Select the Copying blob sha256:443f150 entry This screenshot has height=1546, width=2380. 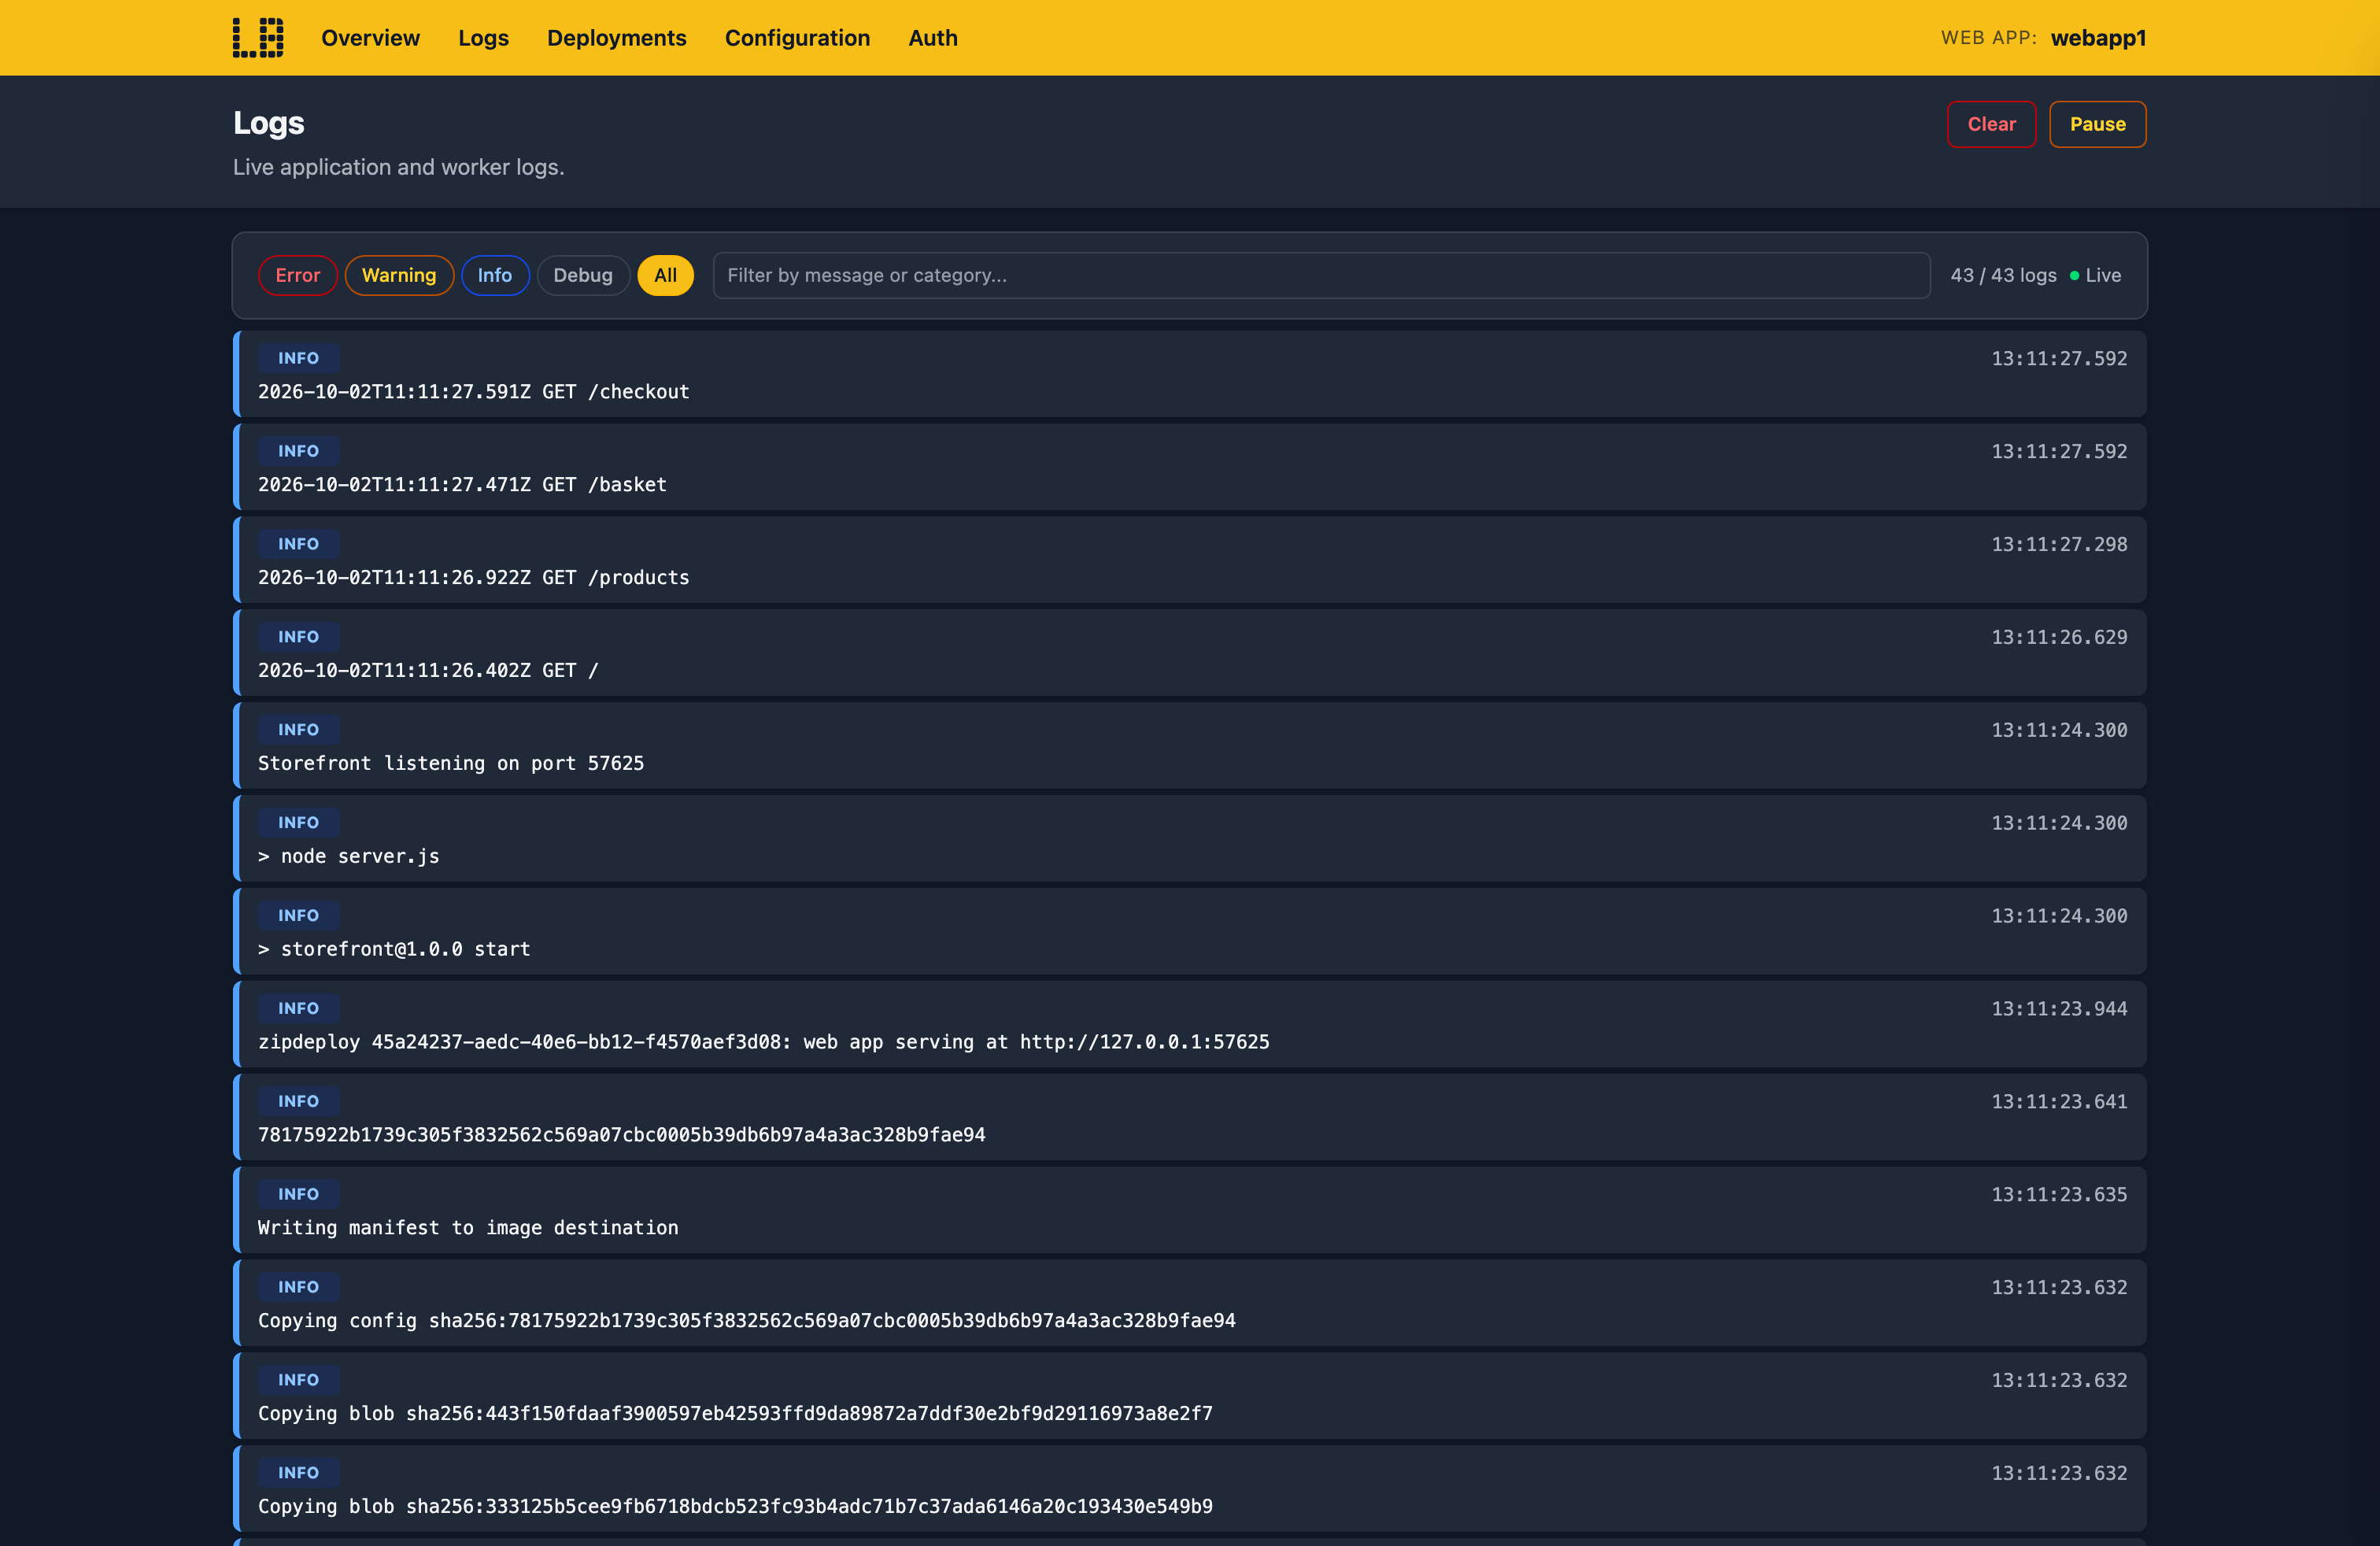[1190, 1396]
